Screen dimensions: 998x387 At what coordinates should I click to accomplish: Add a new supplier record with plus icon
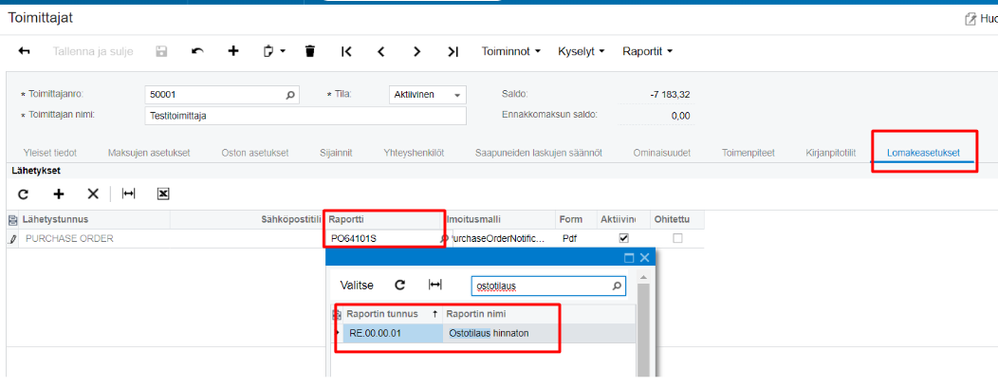click(233, 52)
